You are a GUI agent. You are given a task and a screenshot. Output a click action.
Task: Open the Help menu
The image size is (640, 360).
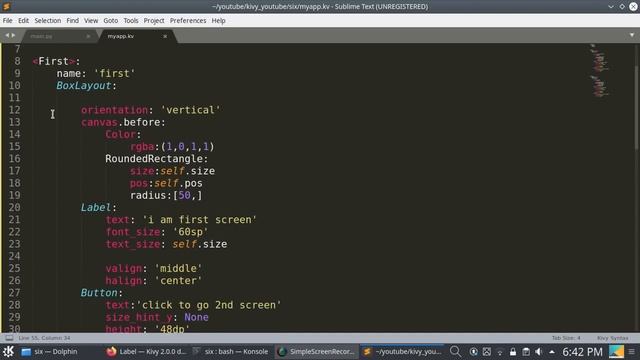(218, 20)
